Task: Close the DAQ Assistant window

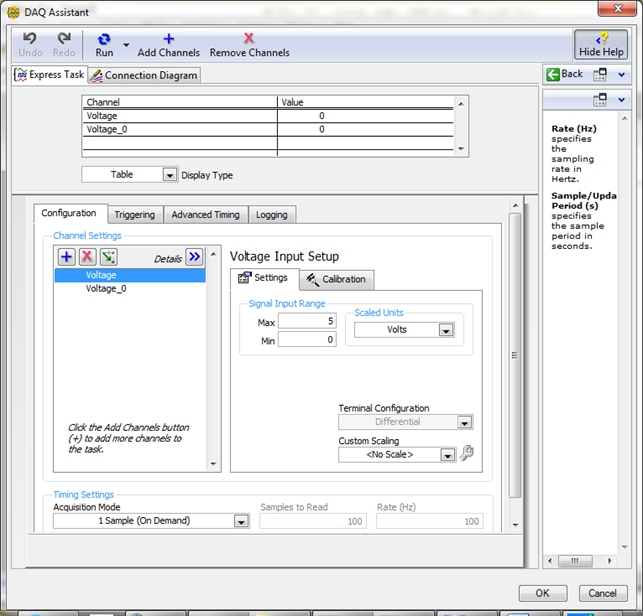Action: pyautogui.click(x=617, y=8)
